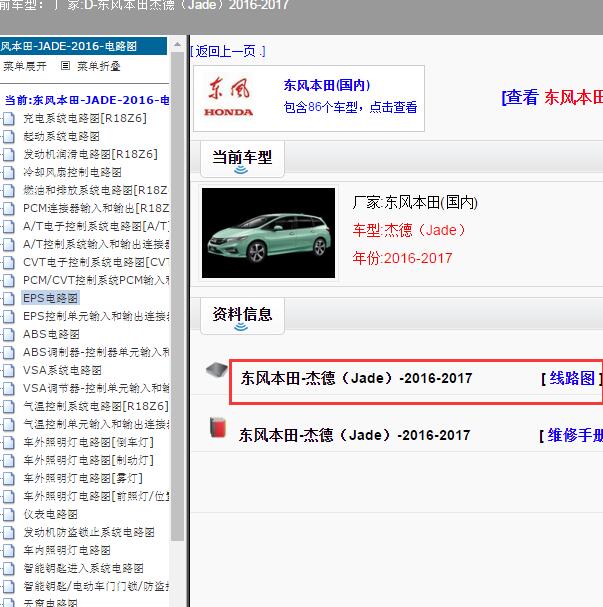Click the document icon beside 智能钥匙进入系统电路图
The height and width of the screenshot is (607, 603).
9,569
